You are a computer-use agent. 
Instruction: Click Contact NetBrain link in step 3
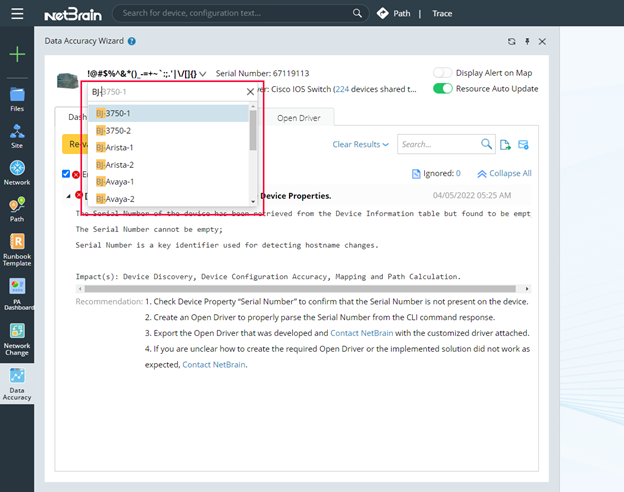(x=362, y=333)
